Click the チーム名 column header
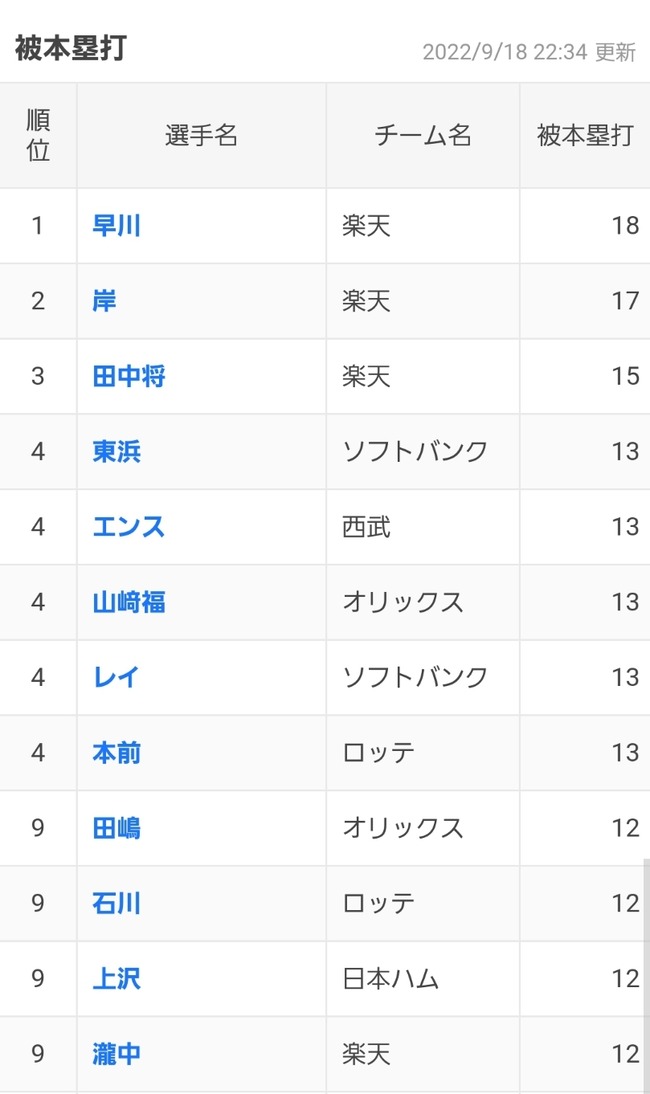Viewport: 650px width, 1094px height. tap(422, 136)
